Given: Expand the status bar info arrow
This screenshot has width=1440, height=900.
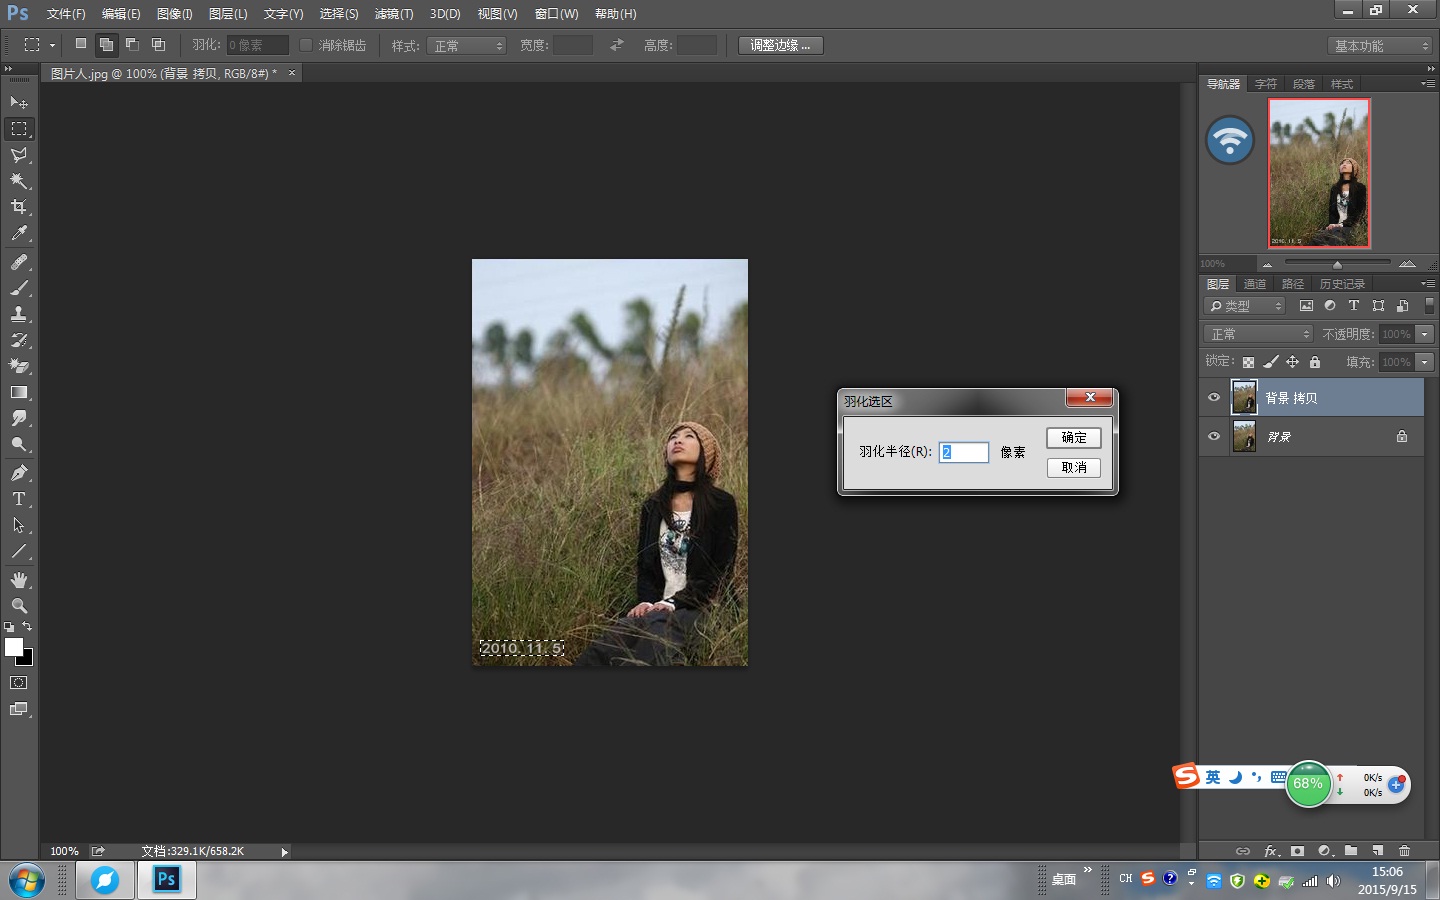Looking at the screenshot, I should point(284,852).
